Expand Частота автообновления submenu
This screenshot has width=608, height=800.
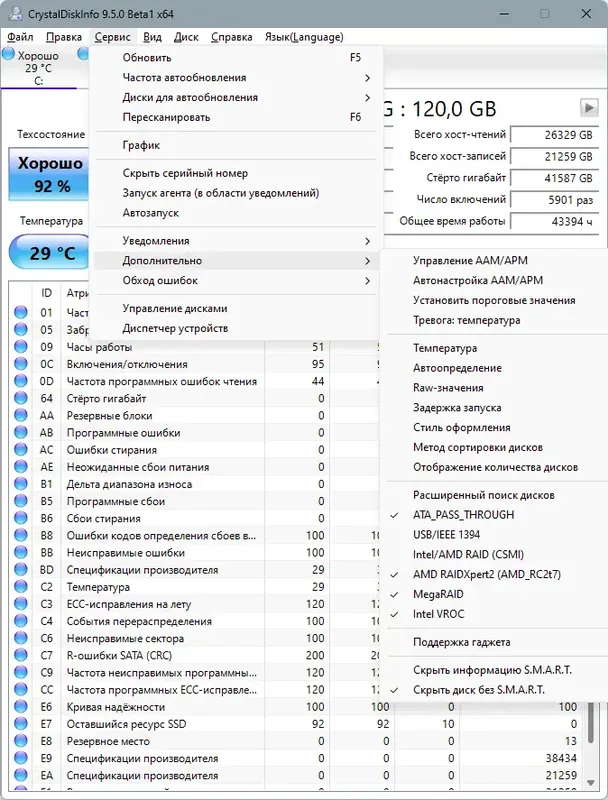pyautogui.click(x=236, y=78)
